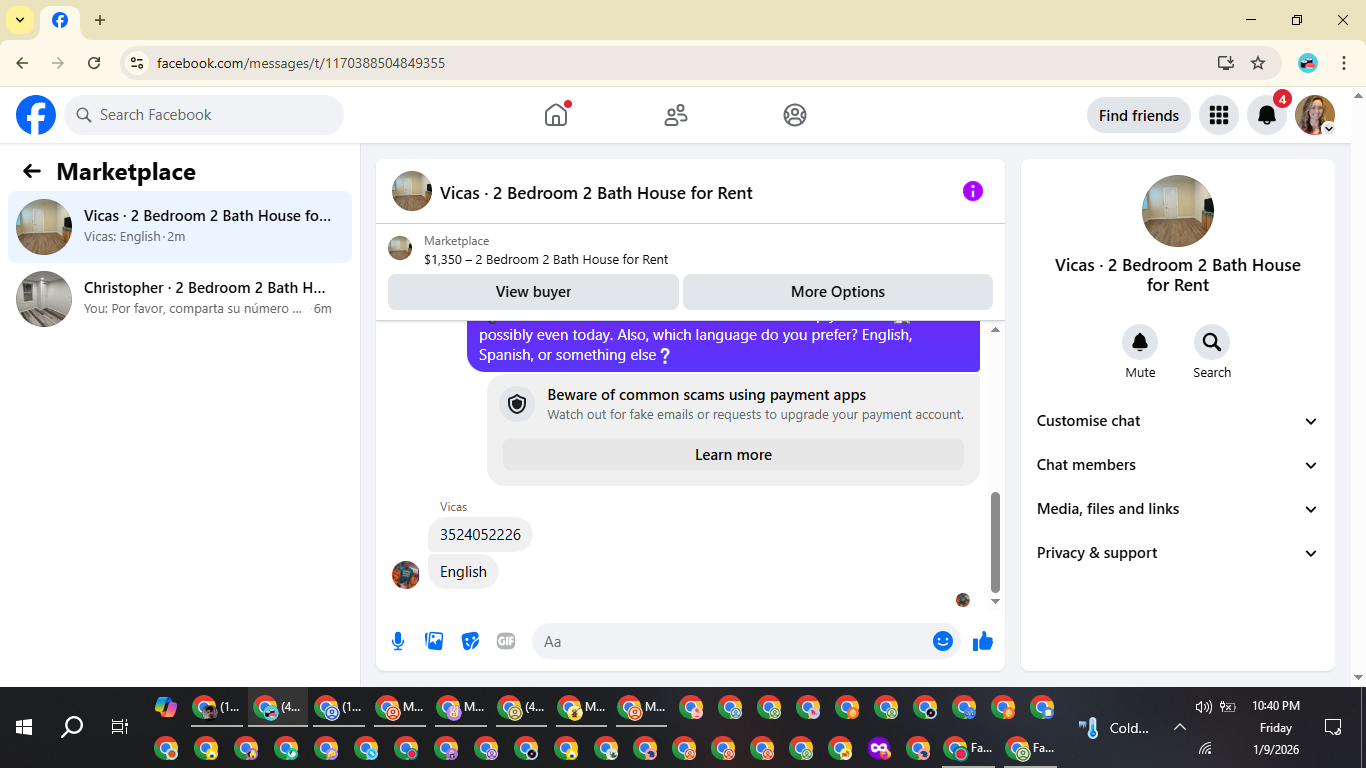This screenshot has width=1366, height=768.
Task: Expand the Privacy & support section
Action: click(x=1178, y=553)
